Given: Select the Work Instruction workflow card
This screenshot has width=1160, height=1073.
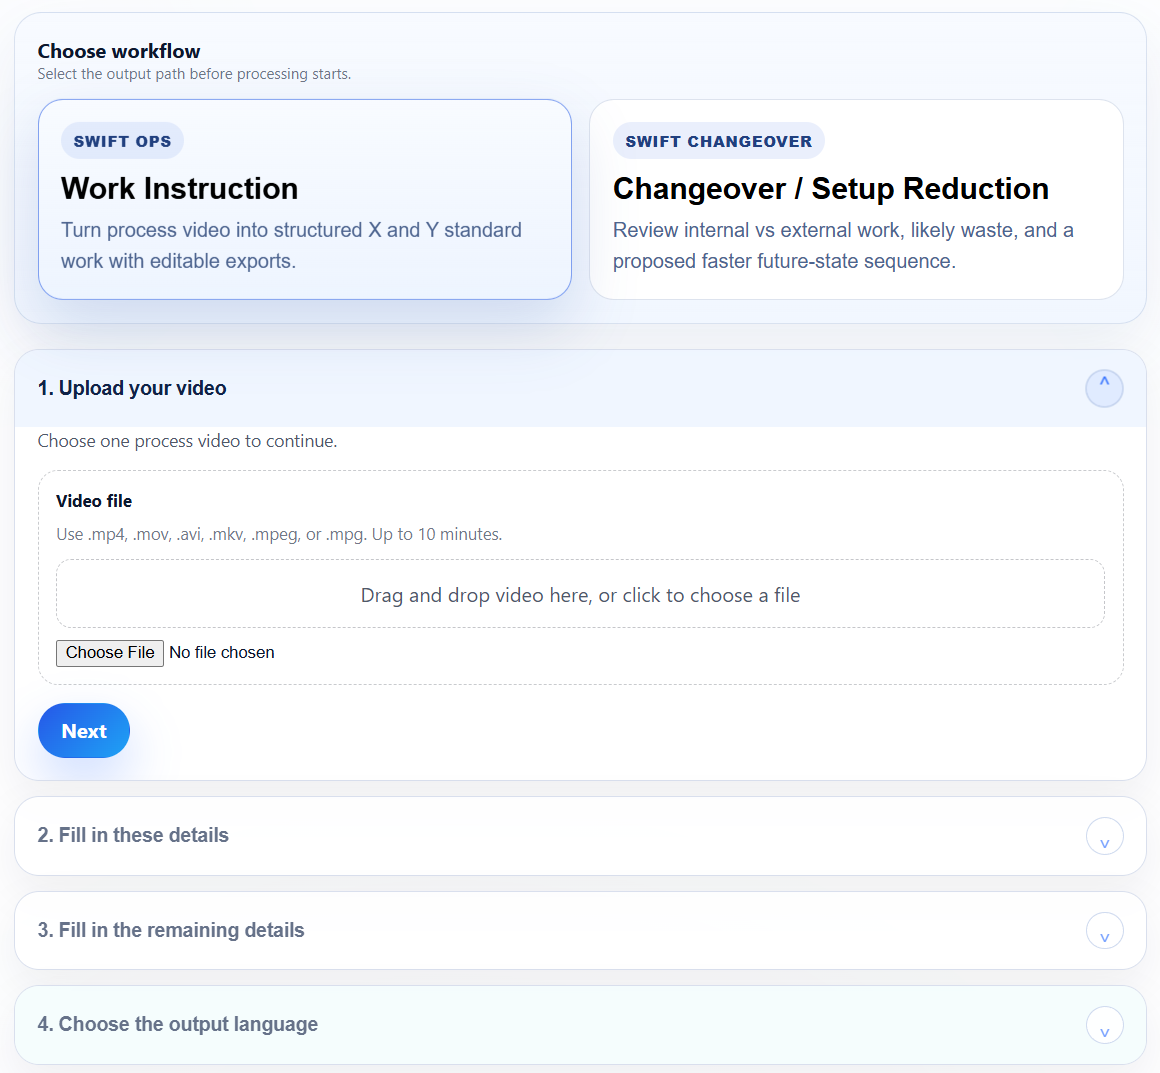Looking at the screenshot, I should click(304, 199).
